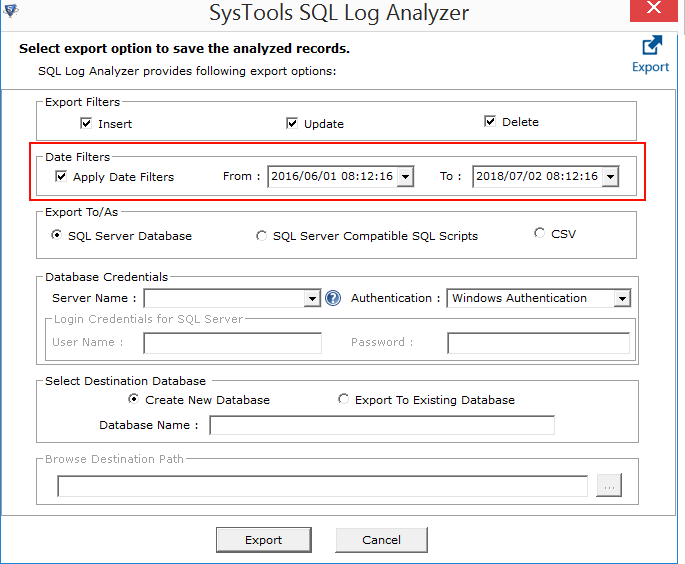The image size is (685, 564).
Task: Click the browse destination path button
Action: tap(609, 485)
